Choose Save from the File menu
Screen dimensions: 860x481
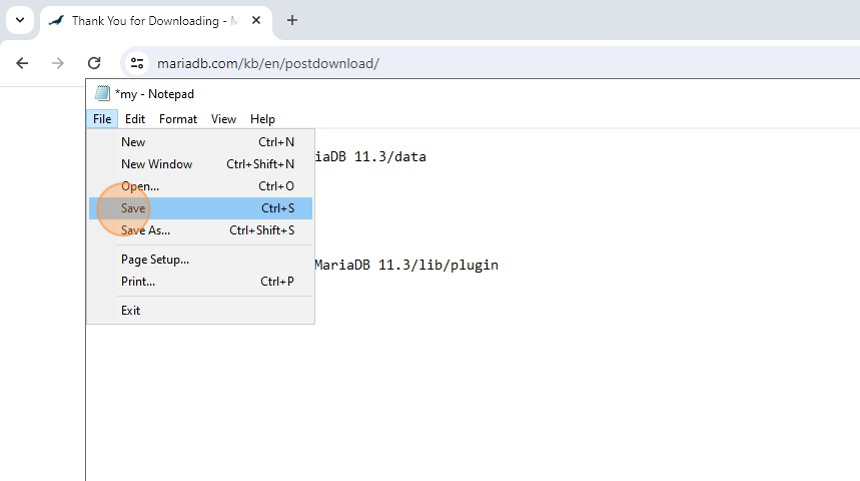click(201, 208)
